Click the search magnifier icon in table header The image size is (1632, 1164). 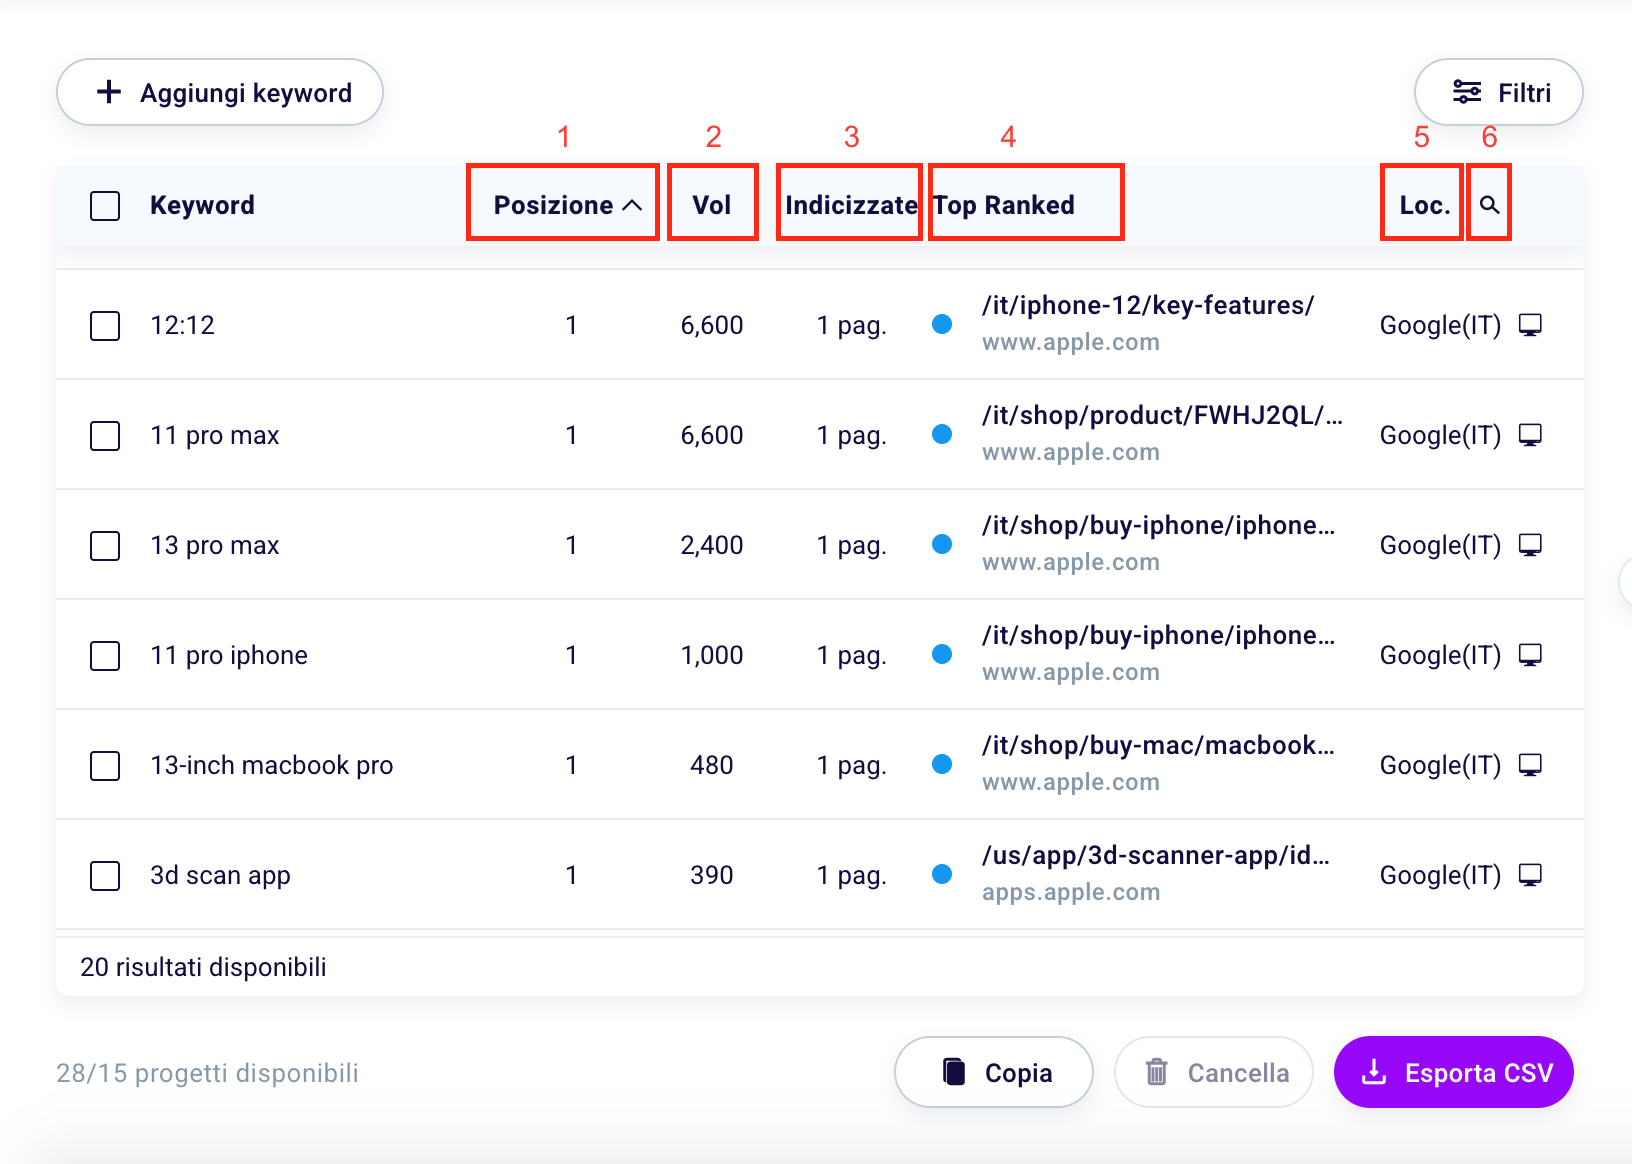point(1489,205)
